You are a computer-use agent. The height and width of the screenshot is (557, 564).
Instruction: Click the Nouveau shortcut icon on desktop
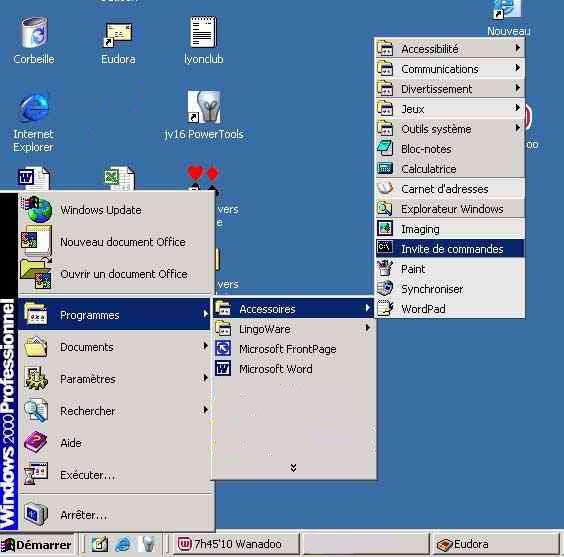pos(507,10)
